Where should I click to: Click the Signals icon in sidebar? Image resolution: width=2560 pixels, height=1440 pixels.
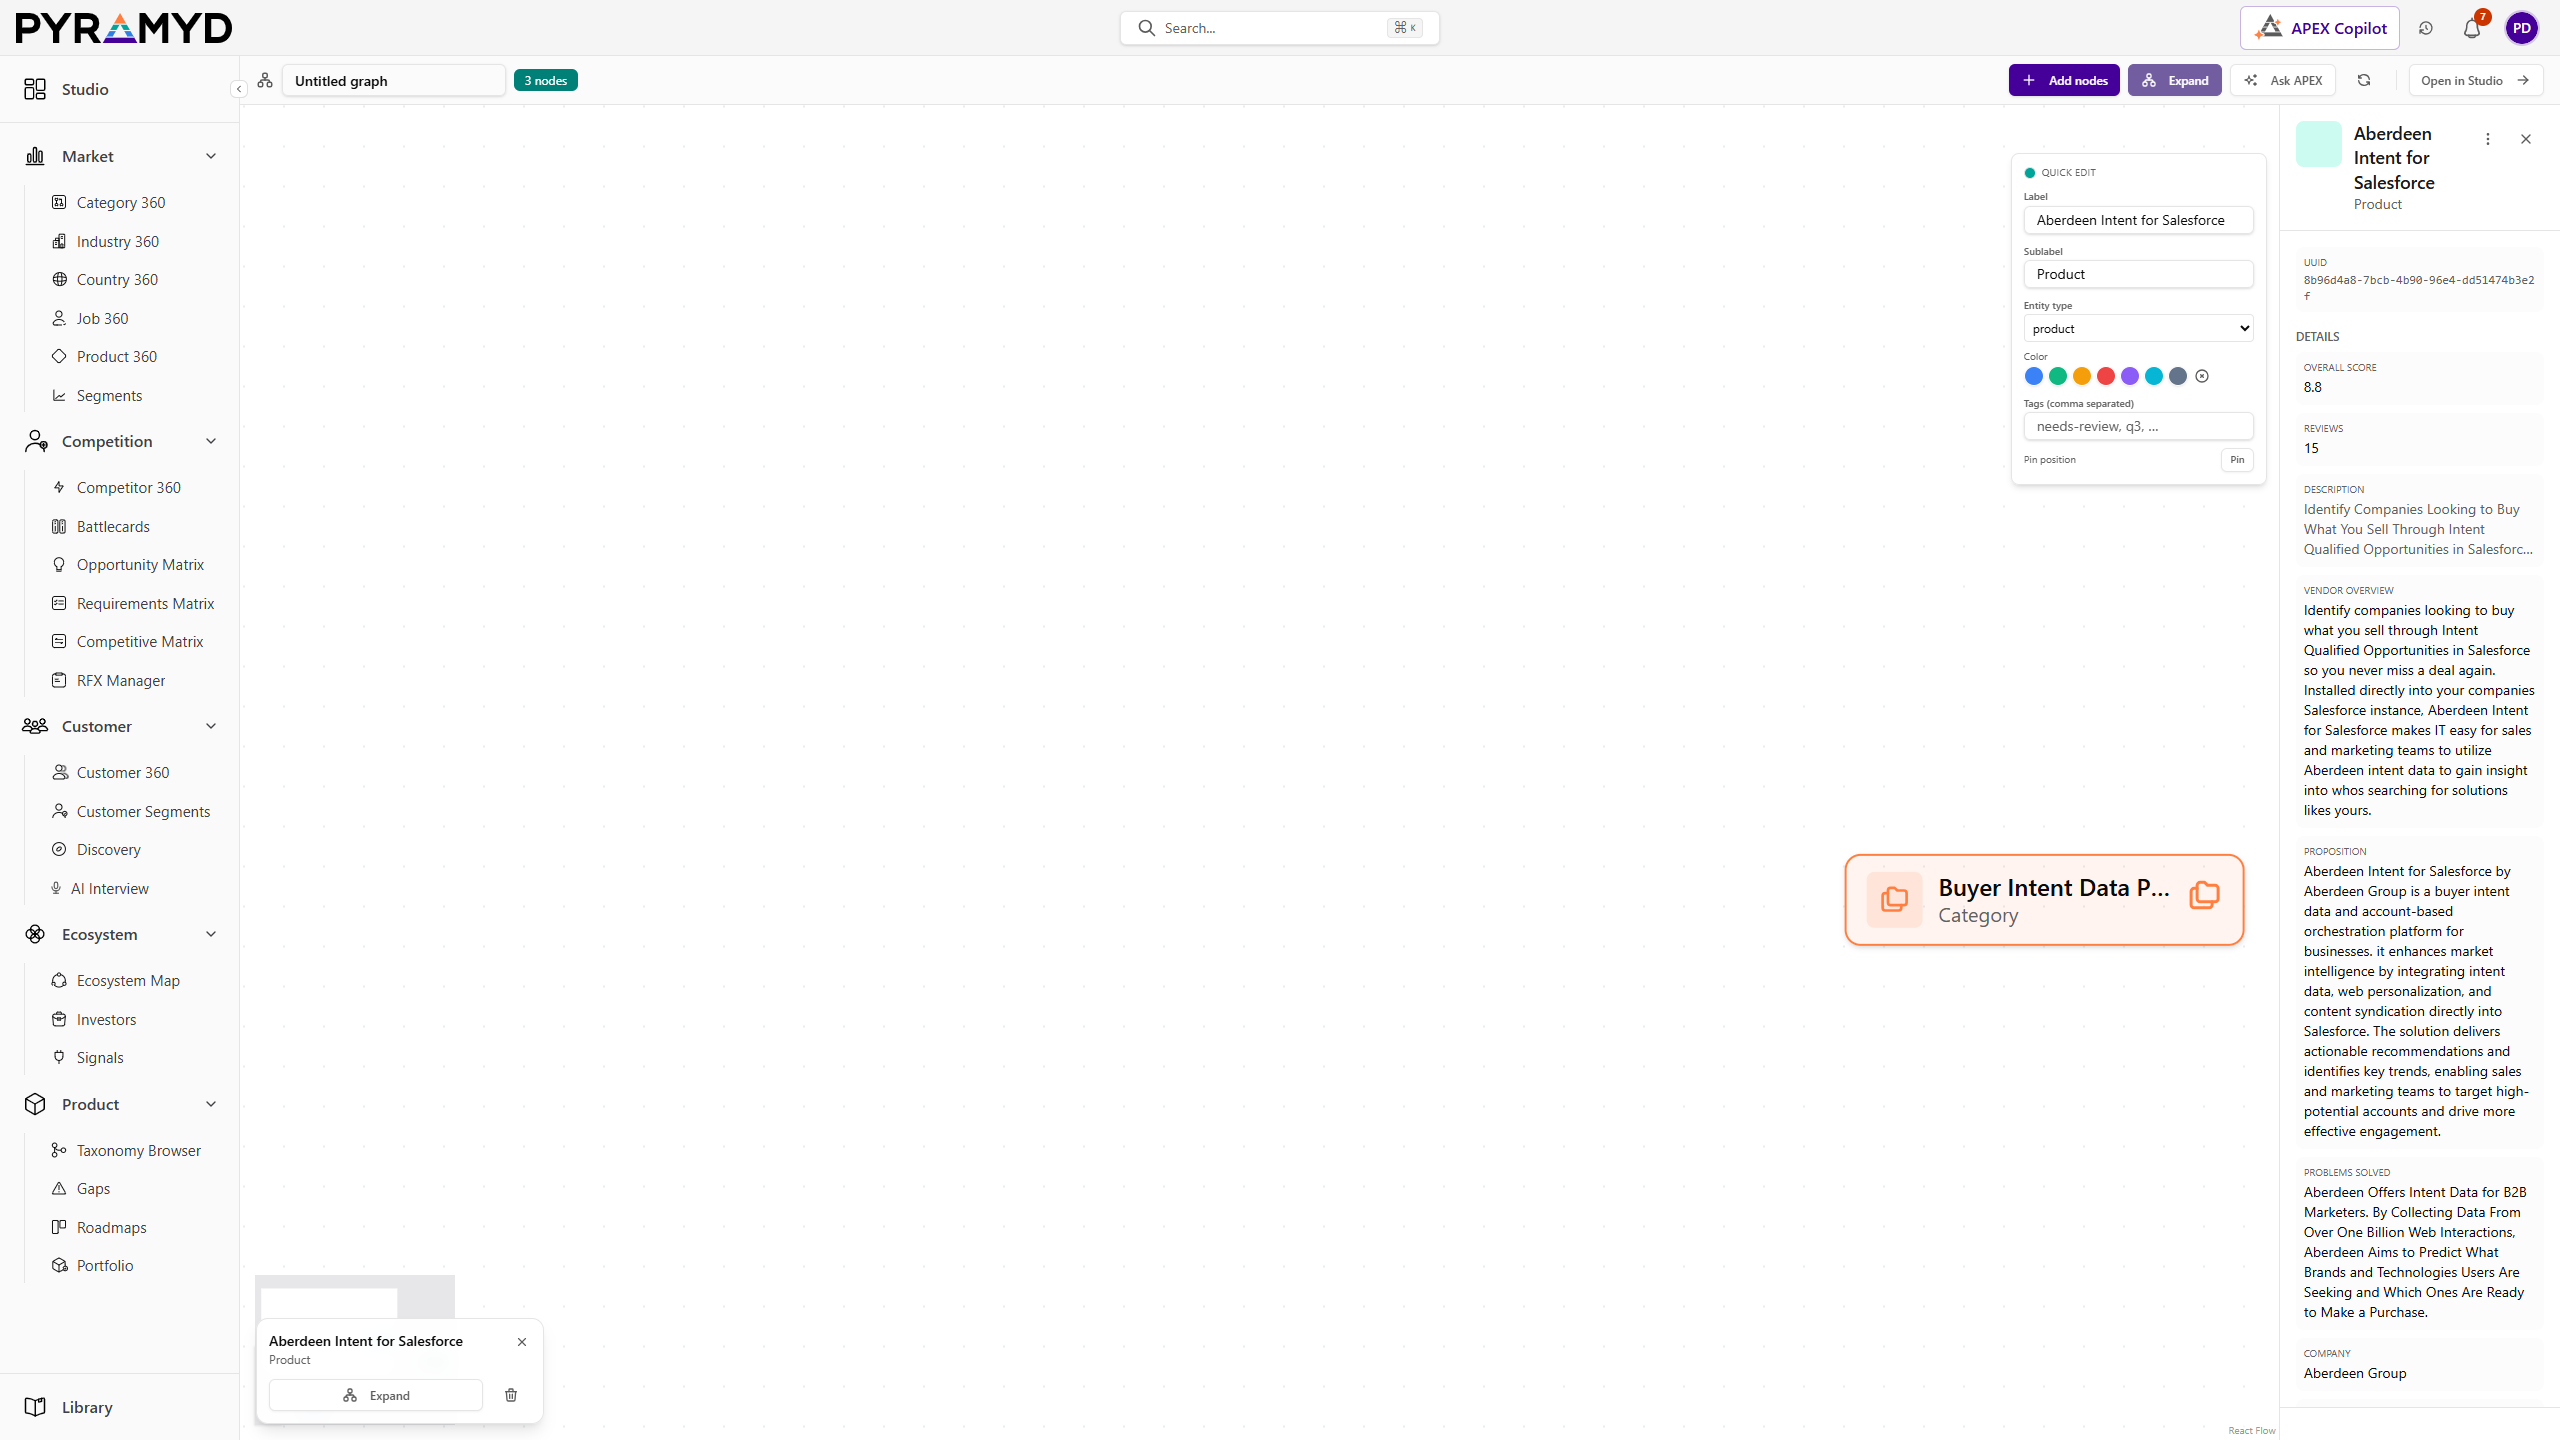tap(59, 1057)
